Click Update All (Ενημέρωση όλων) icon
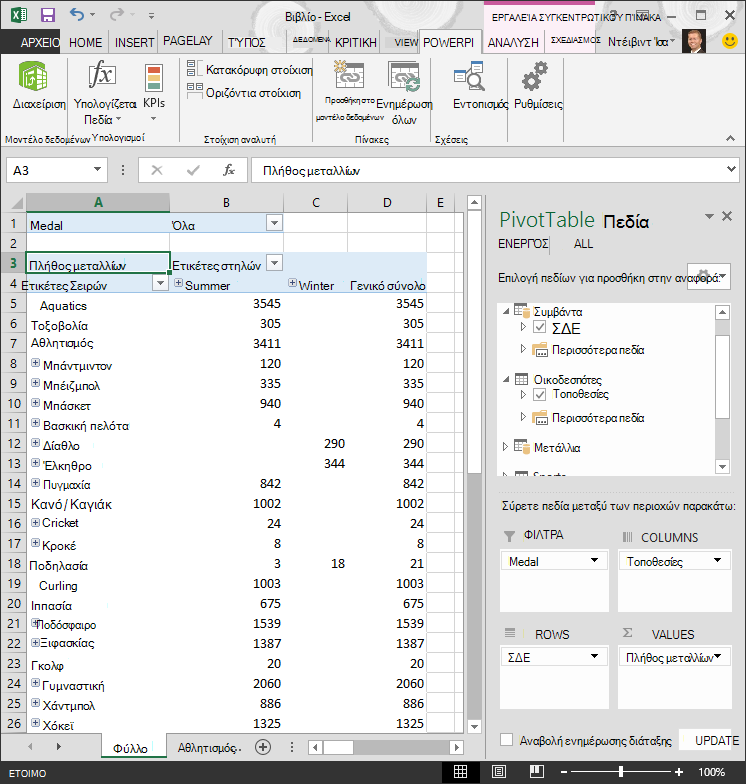Screen dimensions: 746x784 click(404, 78)
